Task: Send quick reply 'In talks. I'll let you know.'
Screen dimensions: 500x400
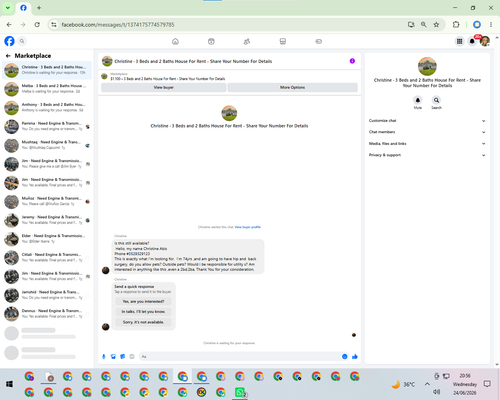Action: click(x=143, y=312)
